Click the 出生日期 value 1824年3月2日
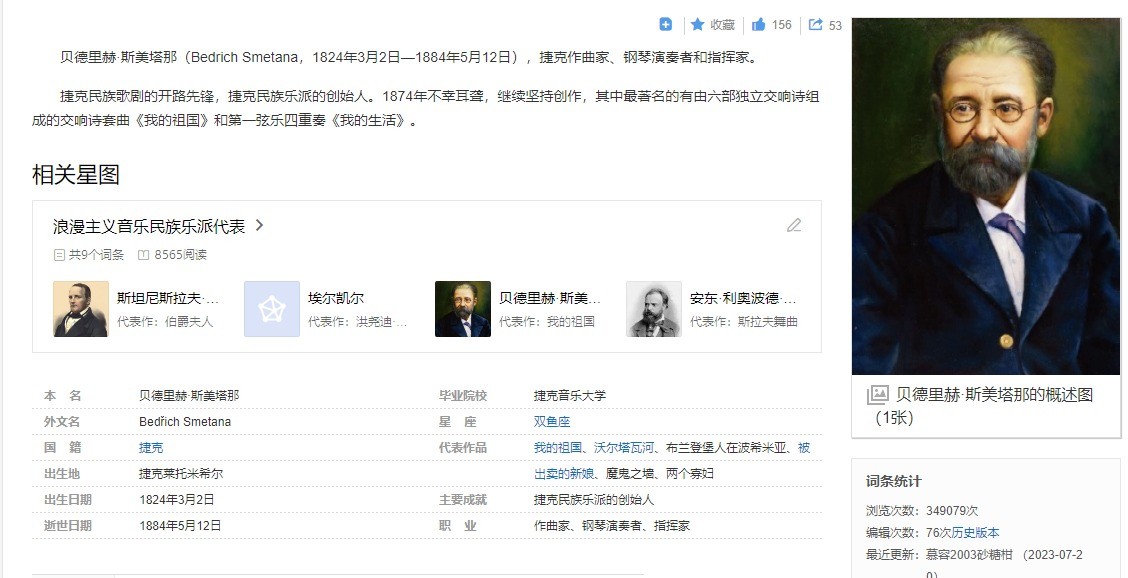 (177, 500)
